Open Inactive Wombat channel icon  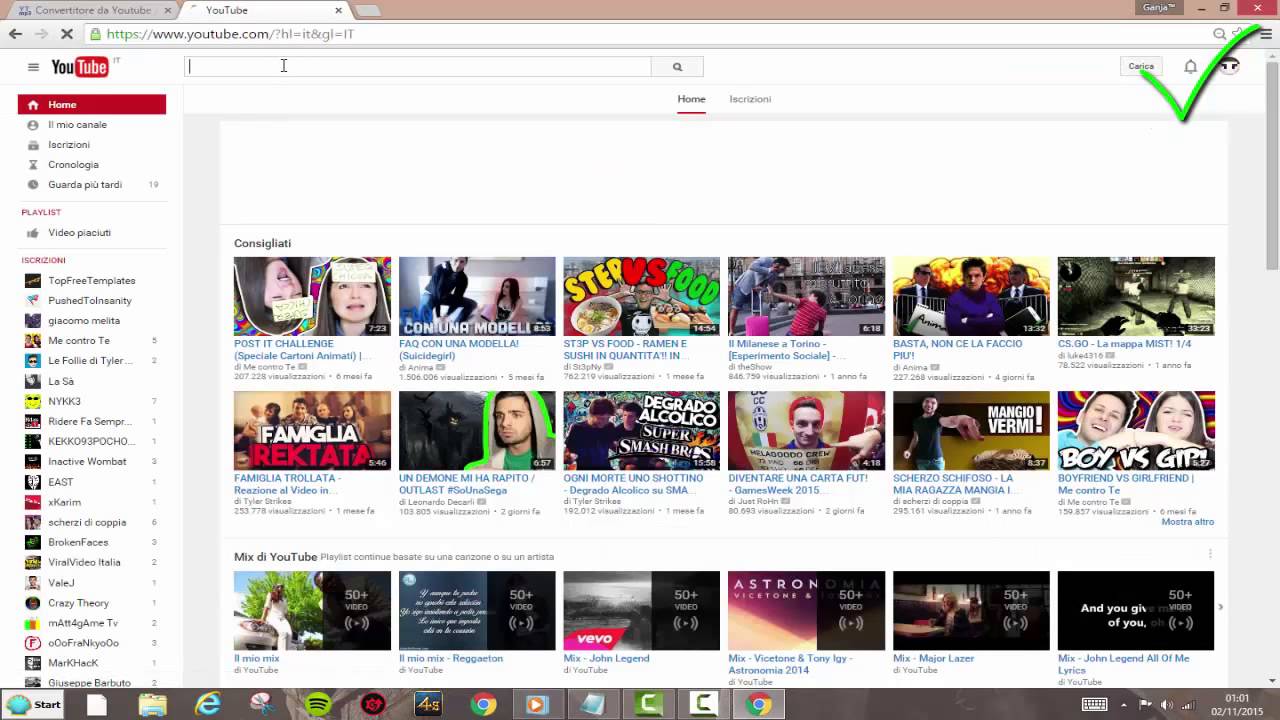click(x=33, y=462)
